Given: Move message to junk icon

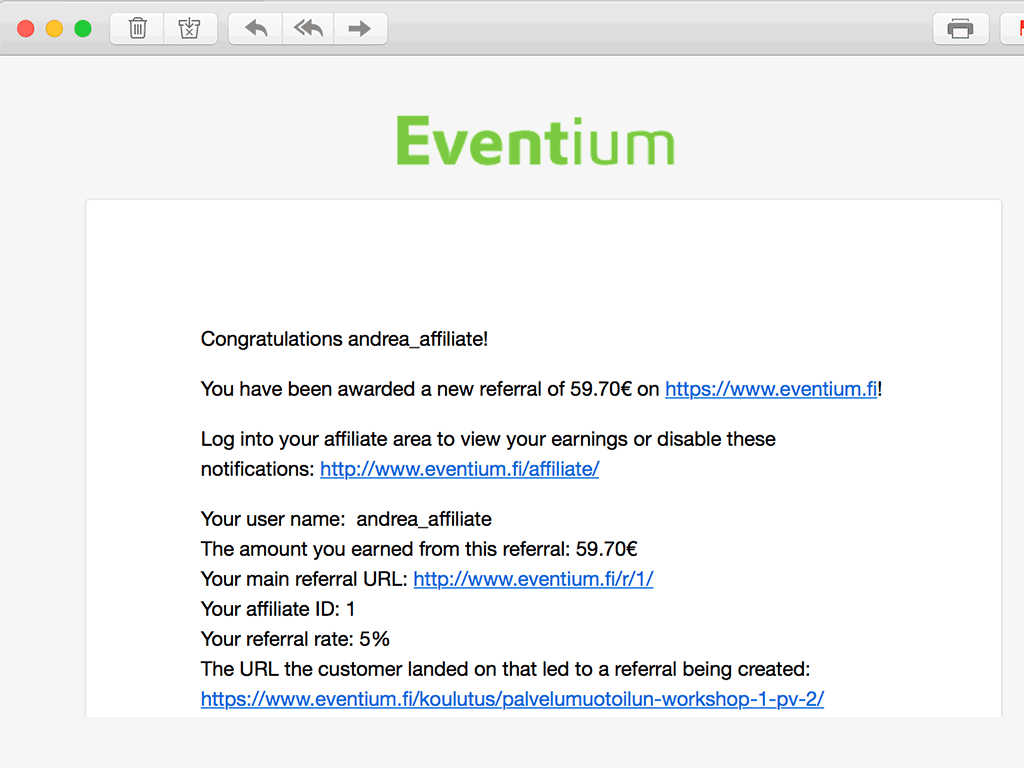Looking at the screenshot, I should point(189,29).
